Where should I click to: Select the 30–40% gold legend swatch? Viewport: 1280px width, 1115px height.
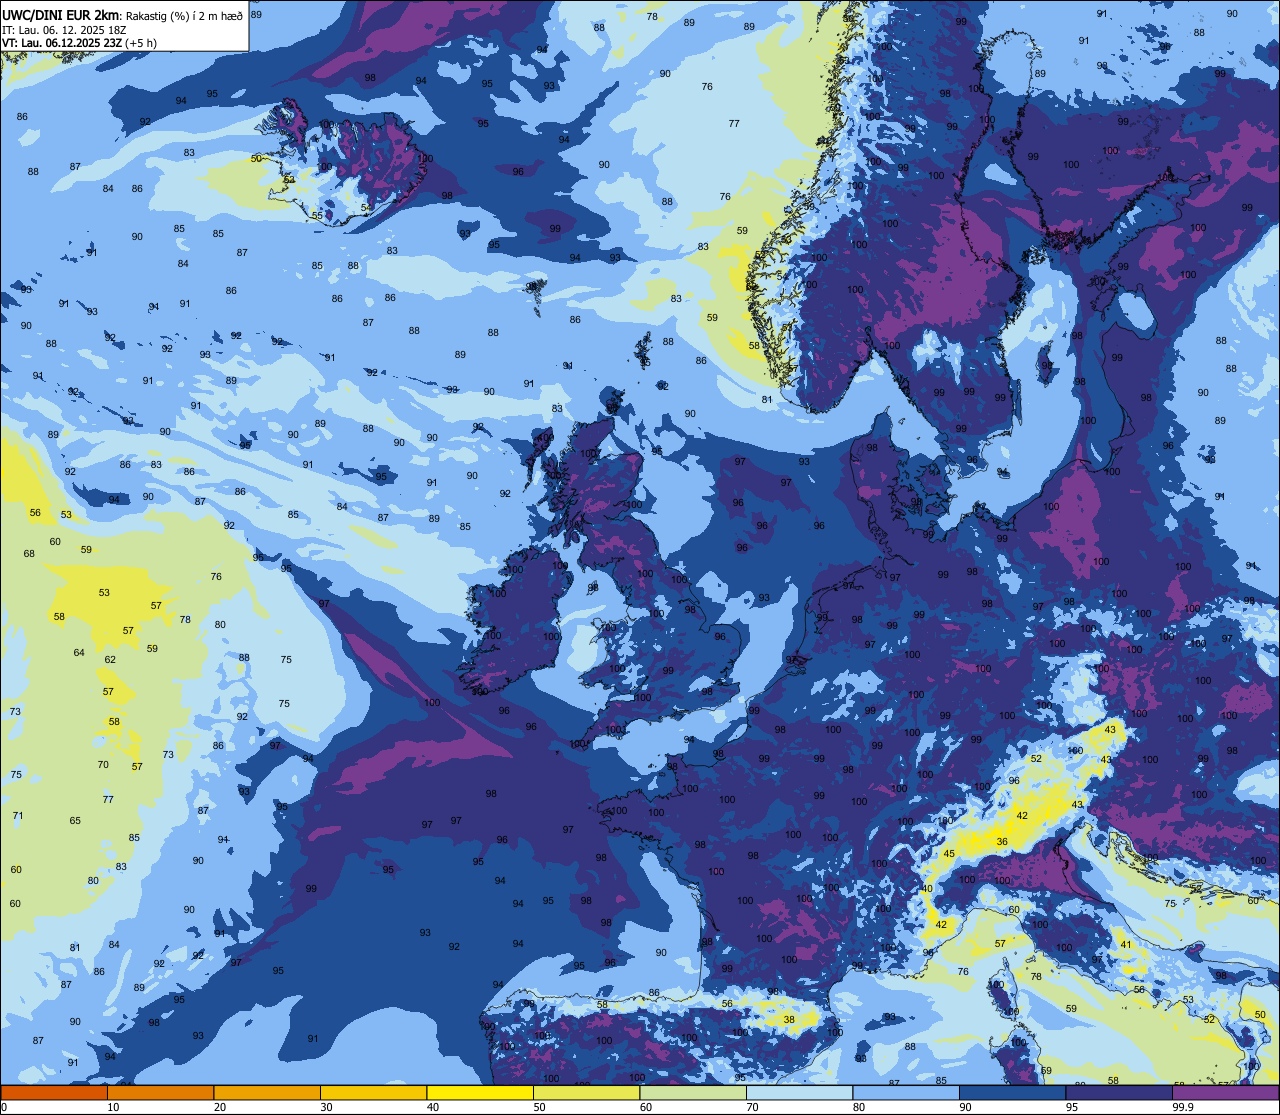pos(374,1092)
